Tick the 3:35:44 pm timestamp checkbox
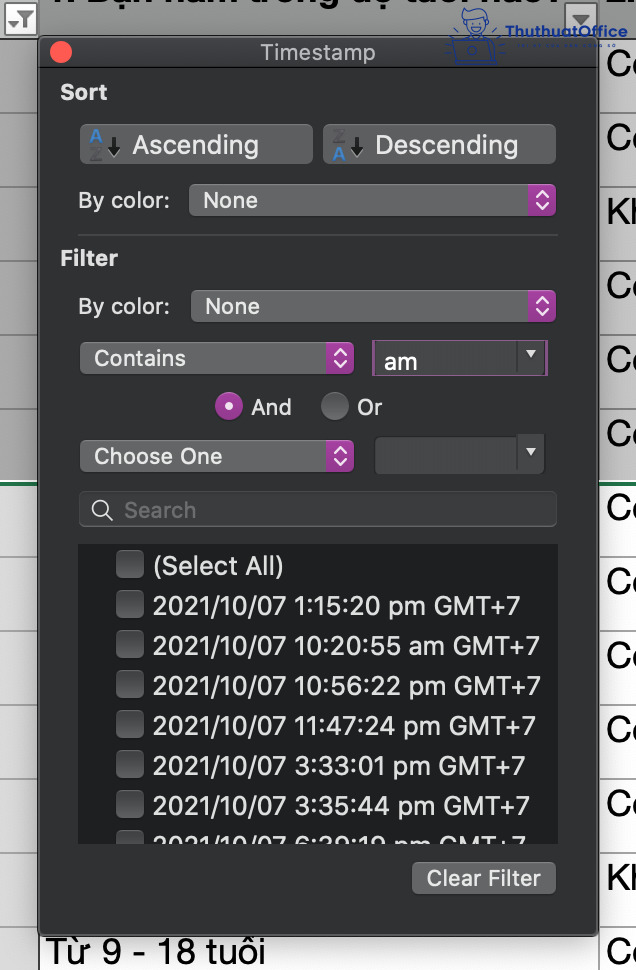 tap(130, 805)
